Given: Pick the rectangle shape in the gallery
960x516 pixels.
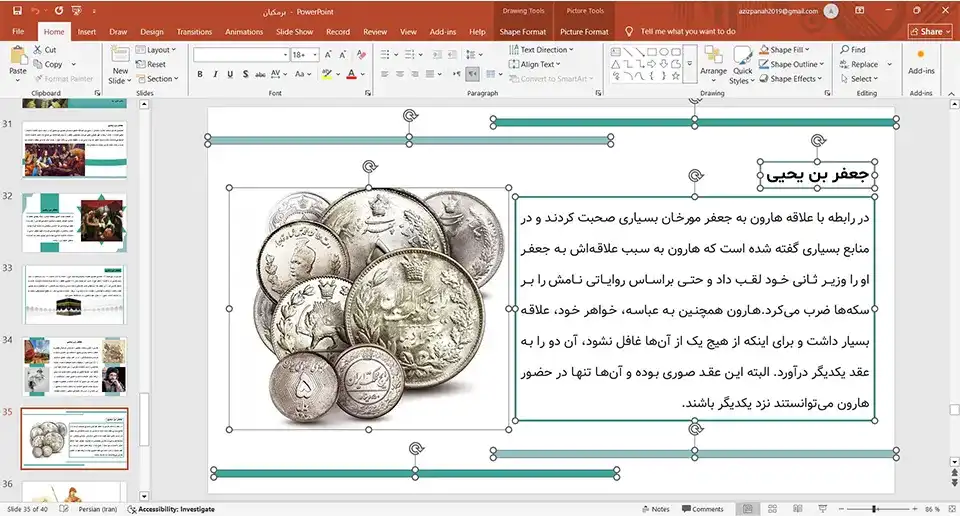Looking at the screenshot, I should (x=651, y=52).
